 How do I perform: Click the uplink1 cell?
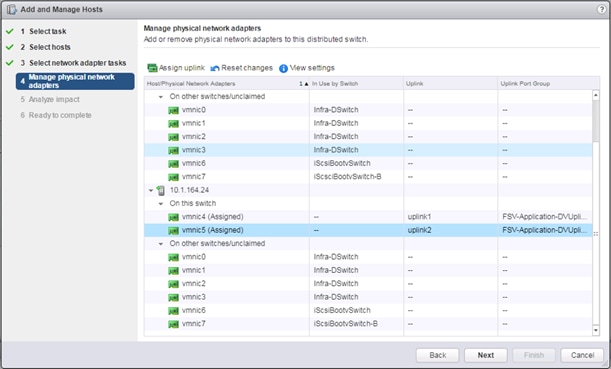419,217
